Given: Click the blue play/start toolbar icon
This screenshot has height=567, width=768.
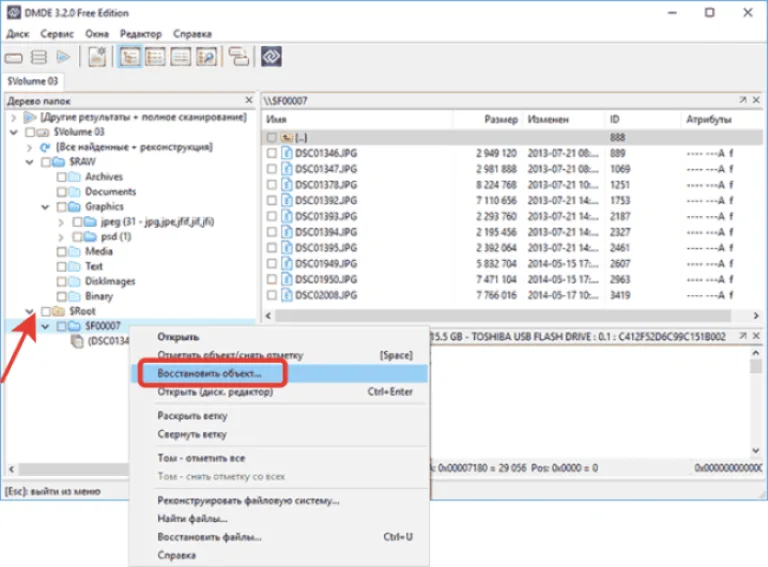Looking at the screenshot, I should 63,57.
